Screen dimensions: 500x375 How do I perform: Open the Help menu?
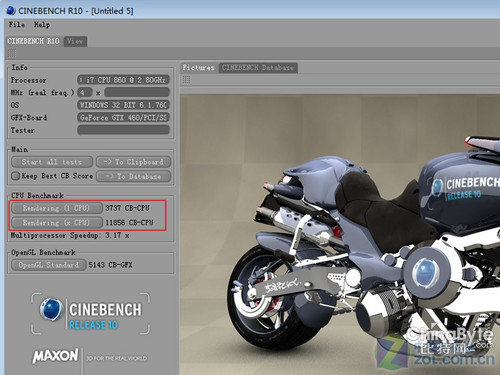tap(42, 25)
